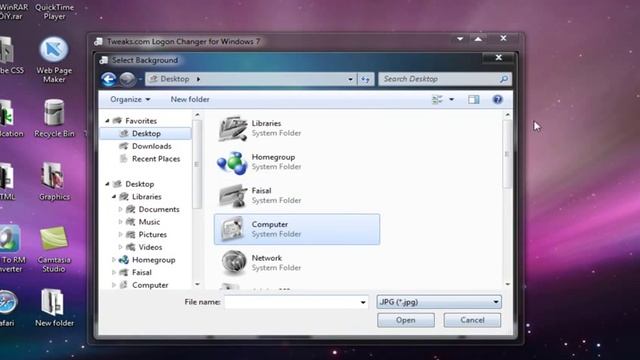
Task: Collapse the Desktop tree group
Action: coord(107,184)
